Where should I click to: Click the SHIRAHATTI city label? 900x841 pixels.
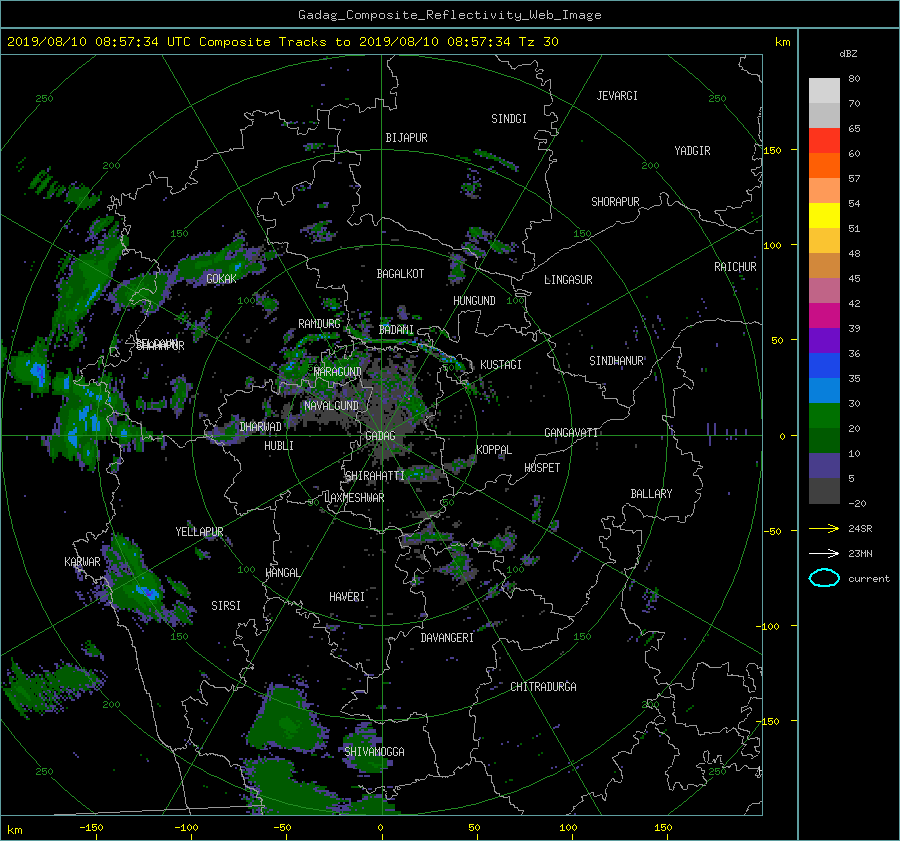375,475
